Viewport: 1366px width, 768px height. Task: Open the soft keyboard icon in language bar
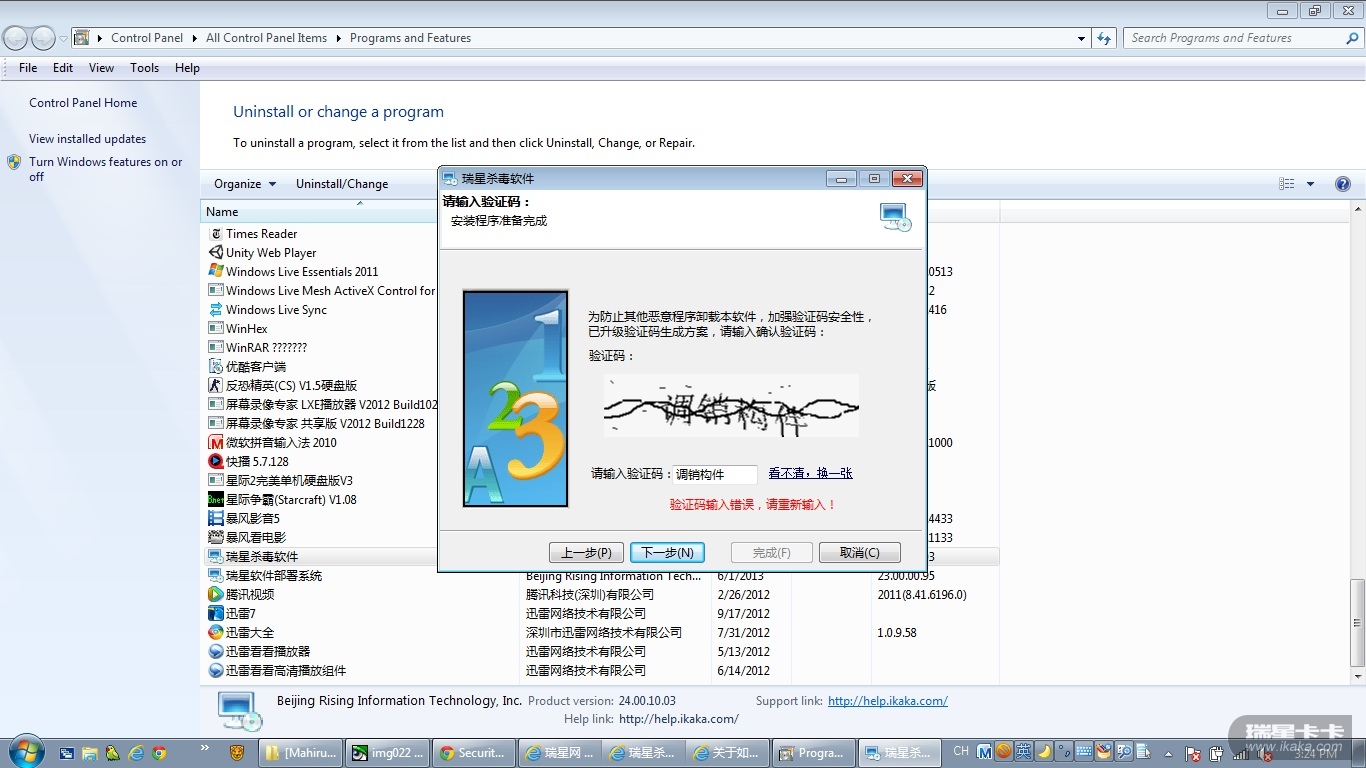1084,751
